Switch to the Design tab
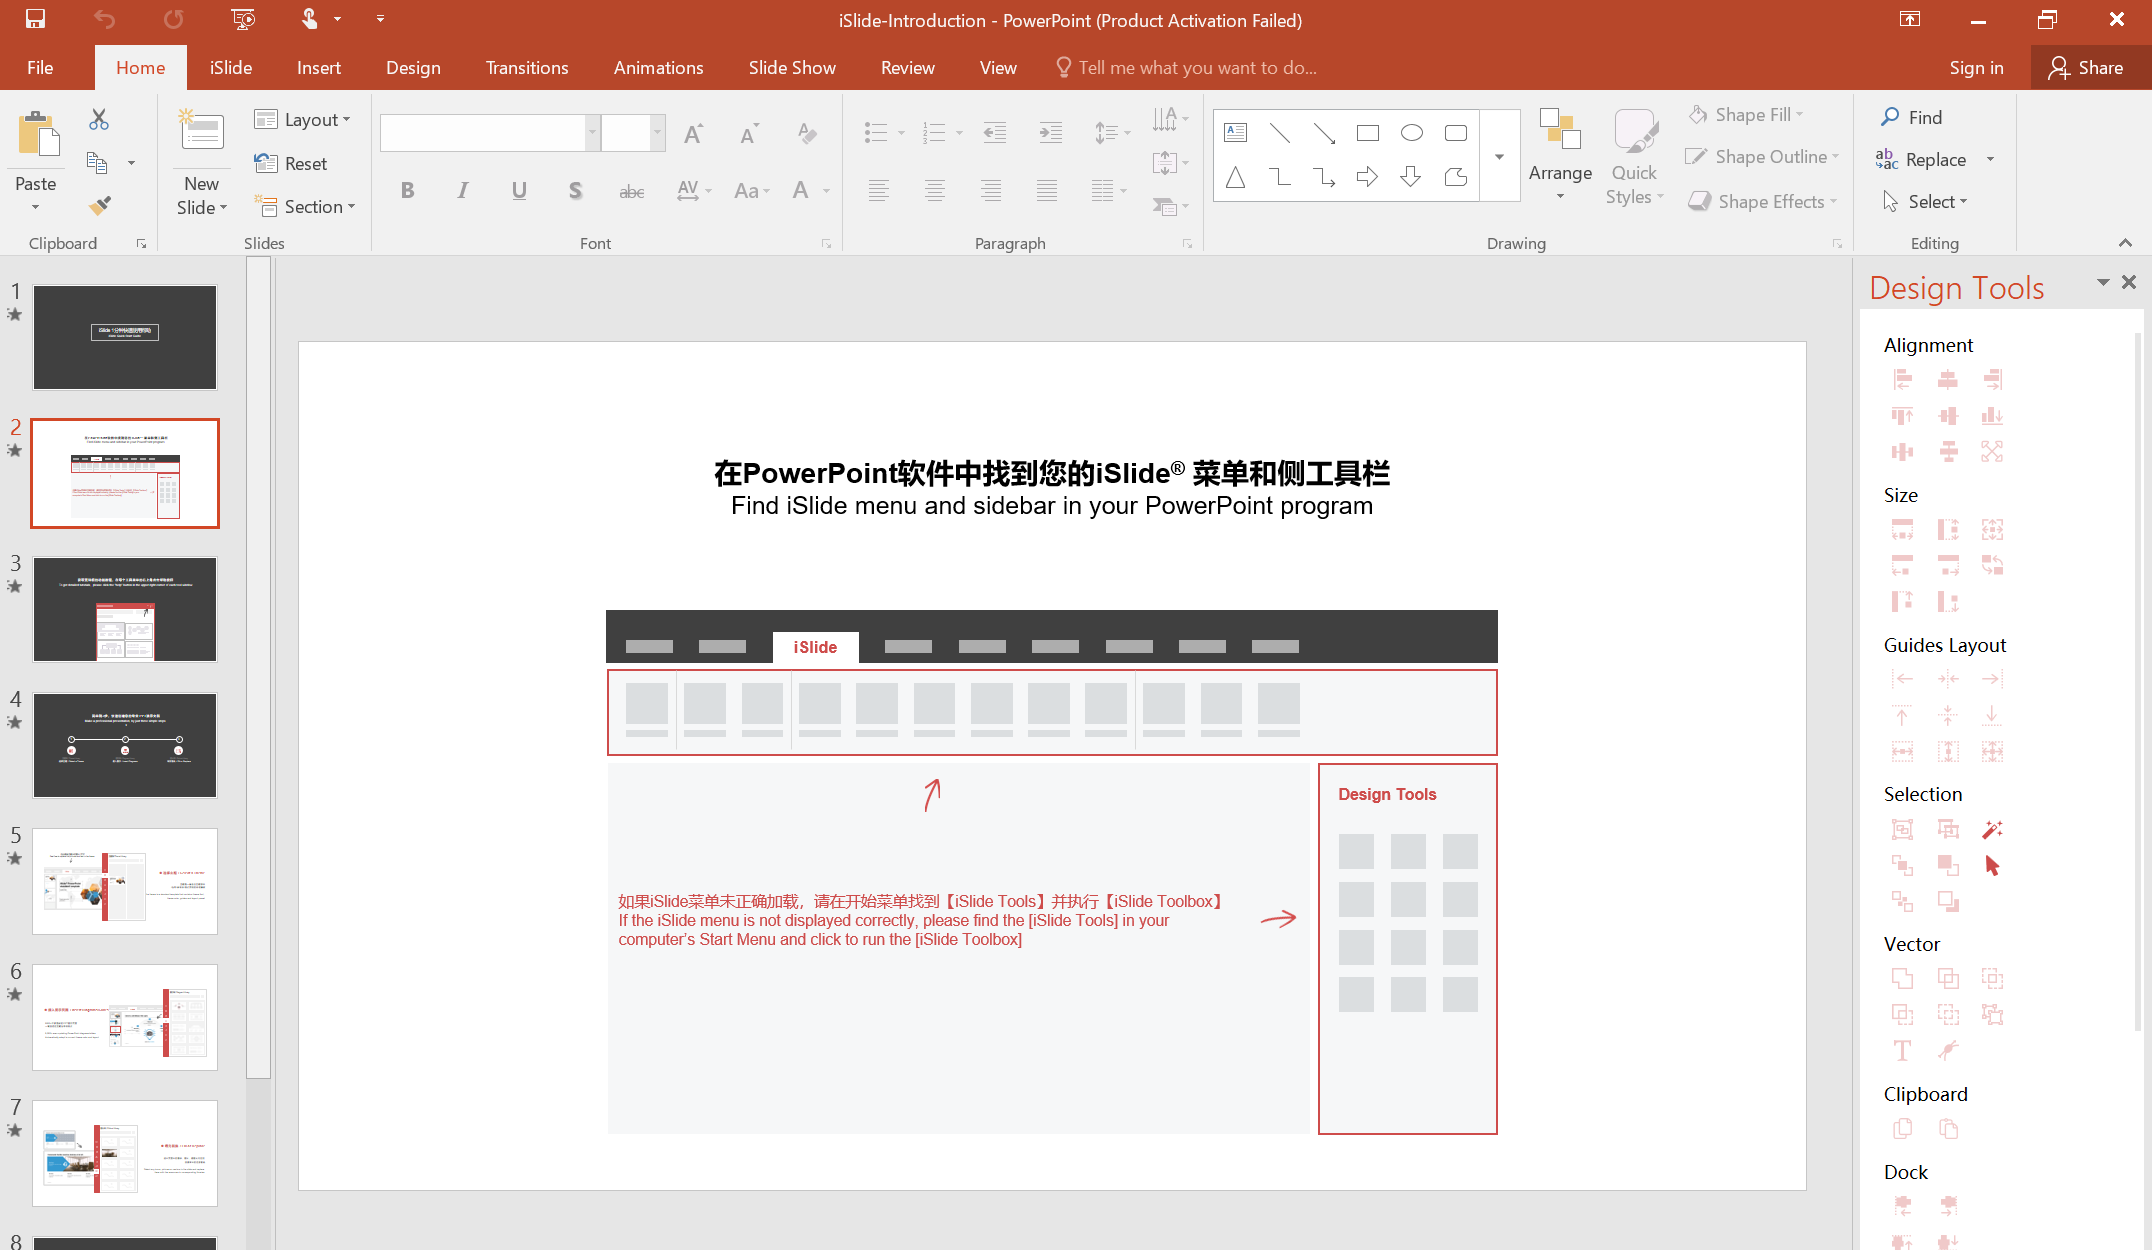Viewport: 2152px width, 1250px height. (413, 68)
